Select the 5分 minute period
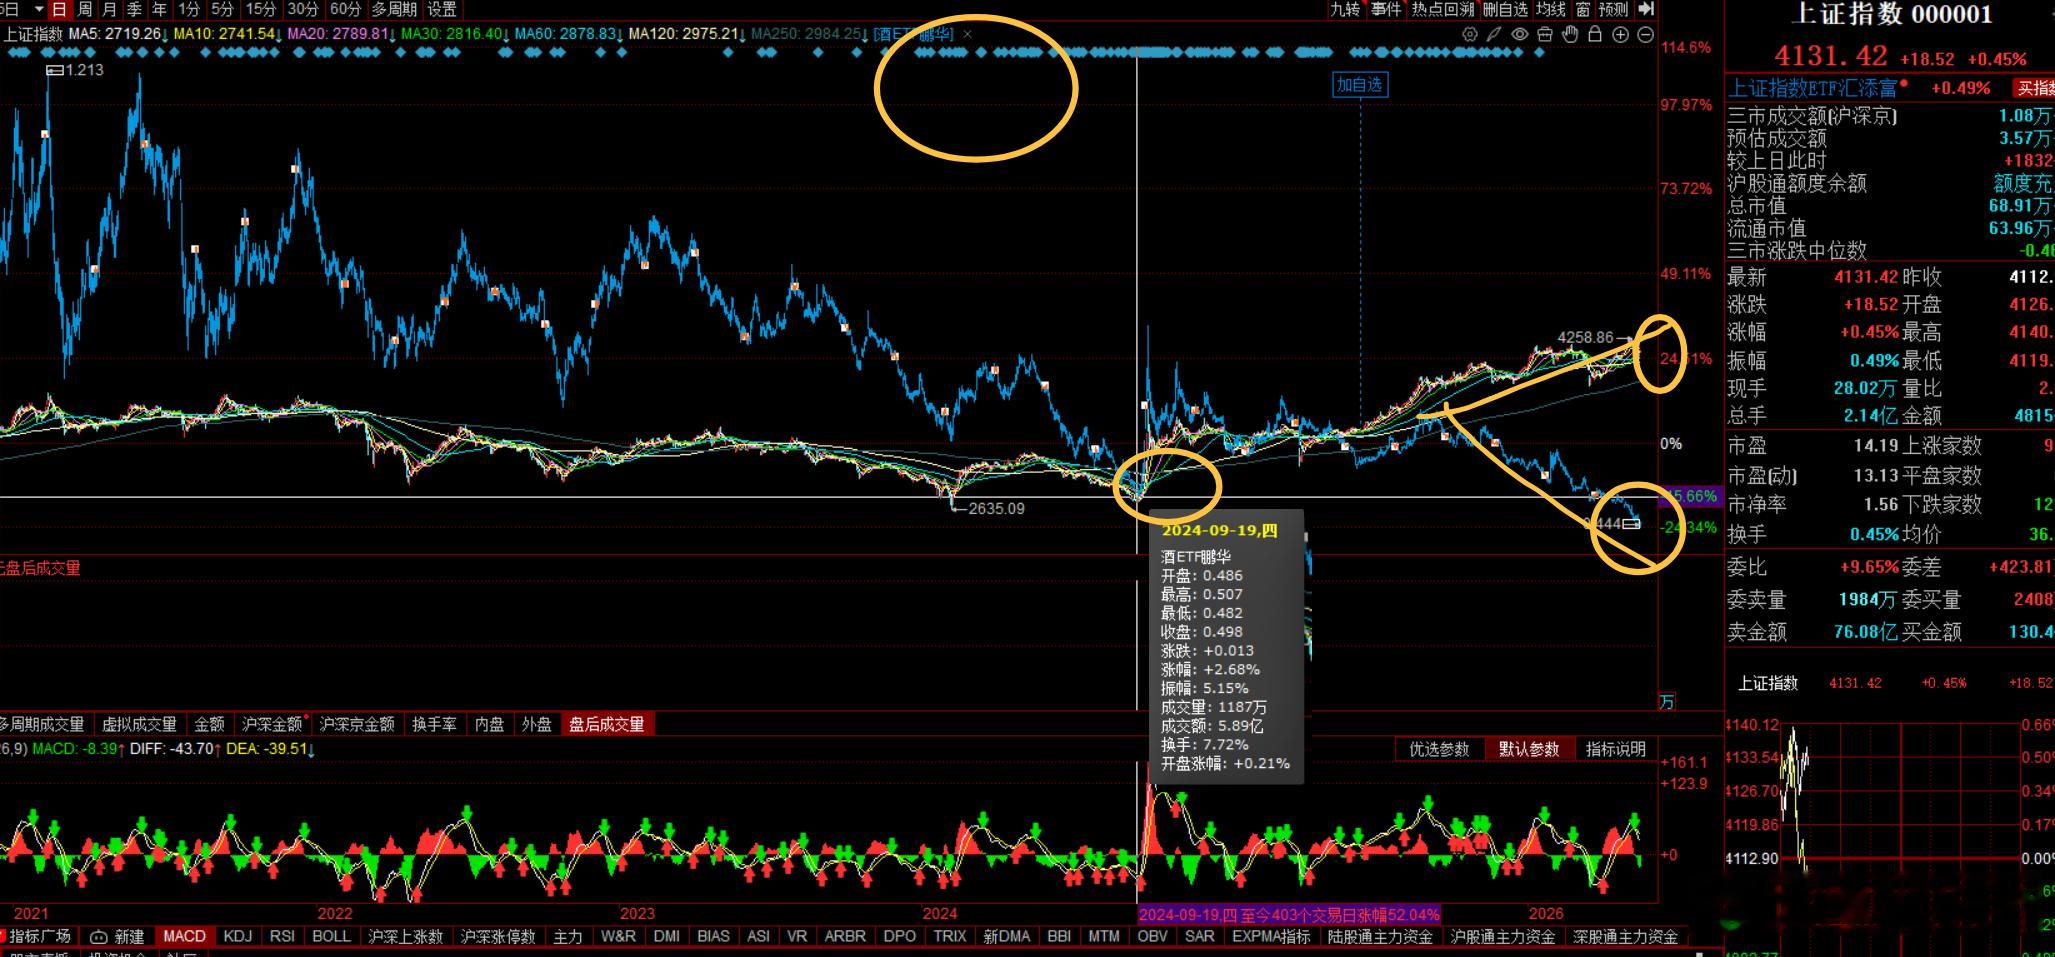Screen dimensions: 2055x957 222,9
